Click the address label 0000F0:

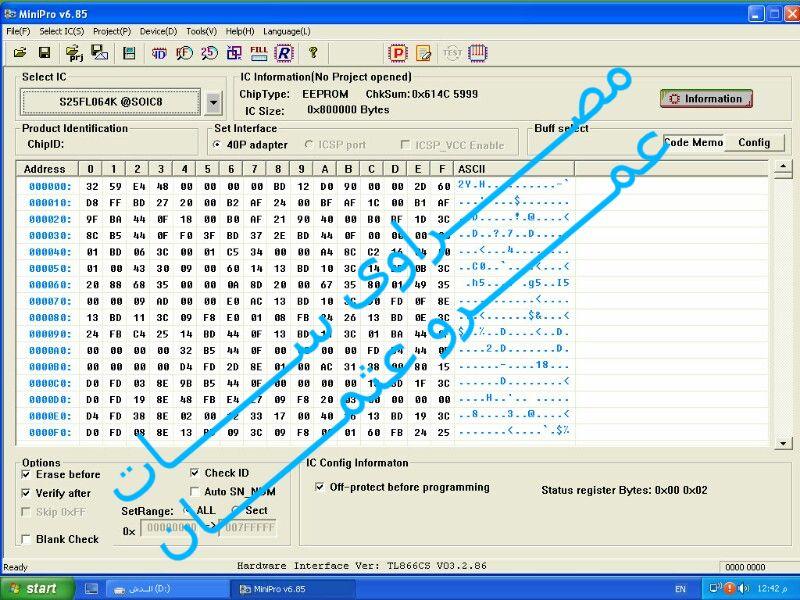(50, 432)
